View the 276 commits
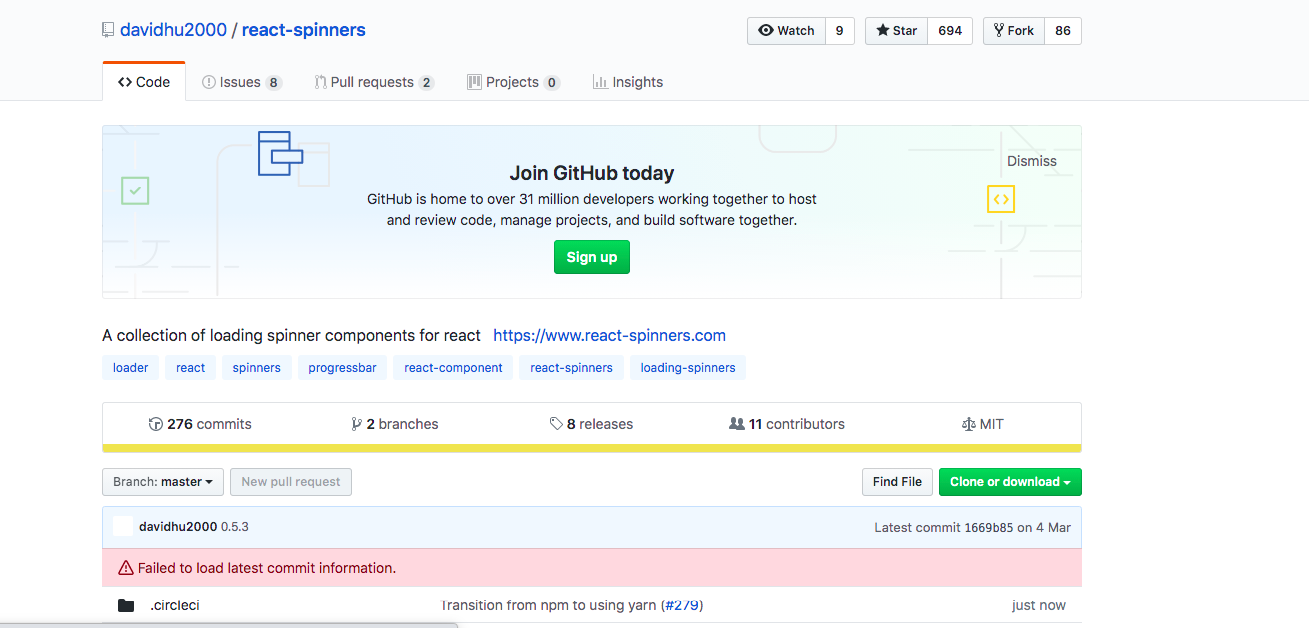Image resolution: width=1309 pixels, height=628 pixels. pos(200,424)
